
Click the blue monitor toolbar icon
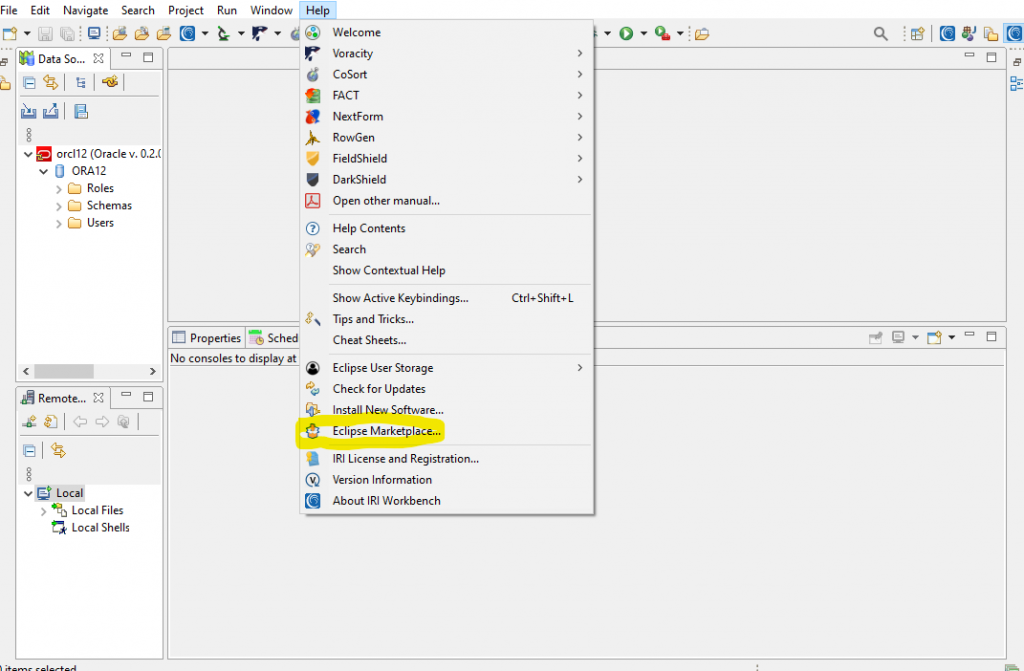[94, 33]
